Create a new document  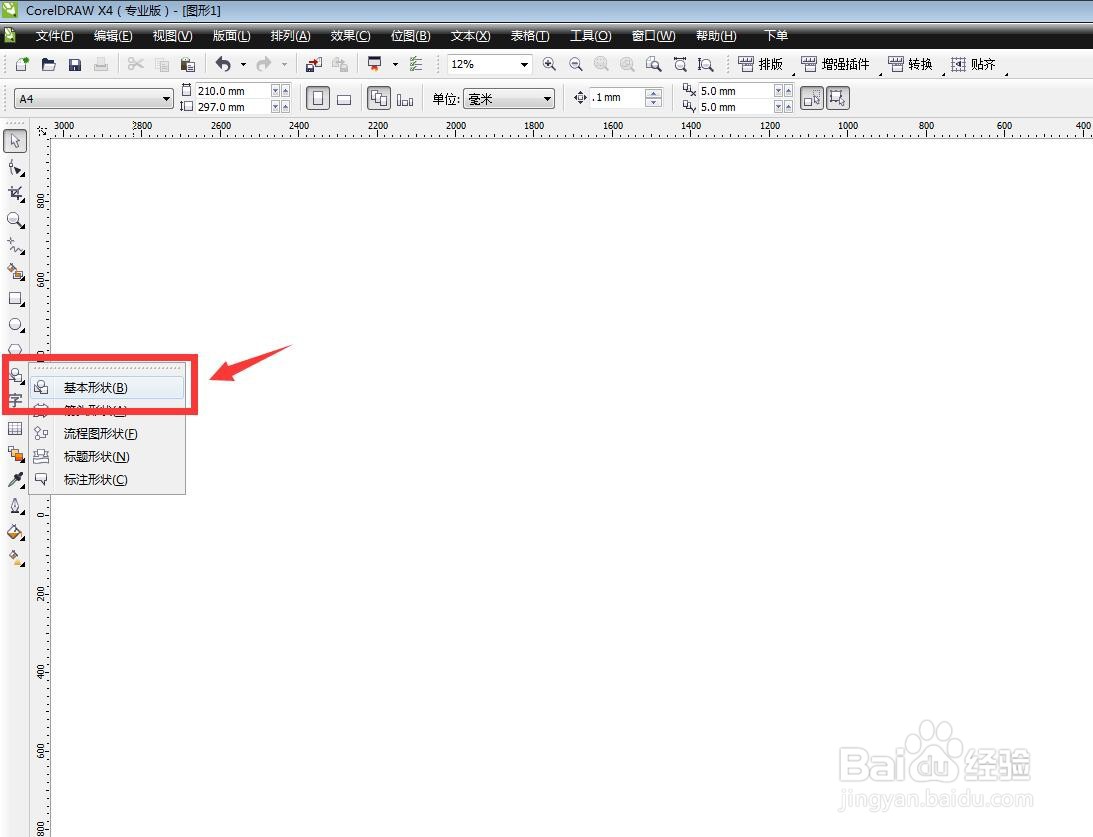tap(22, 65)
